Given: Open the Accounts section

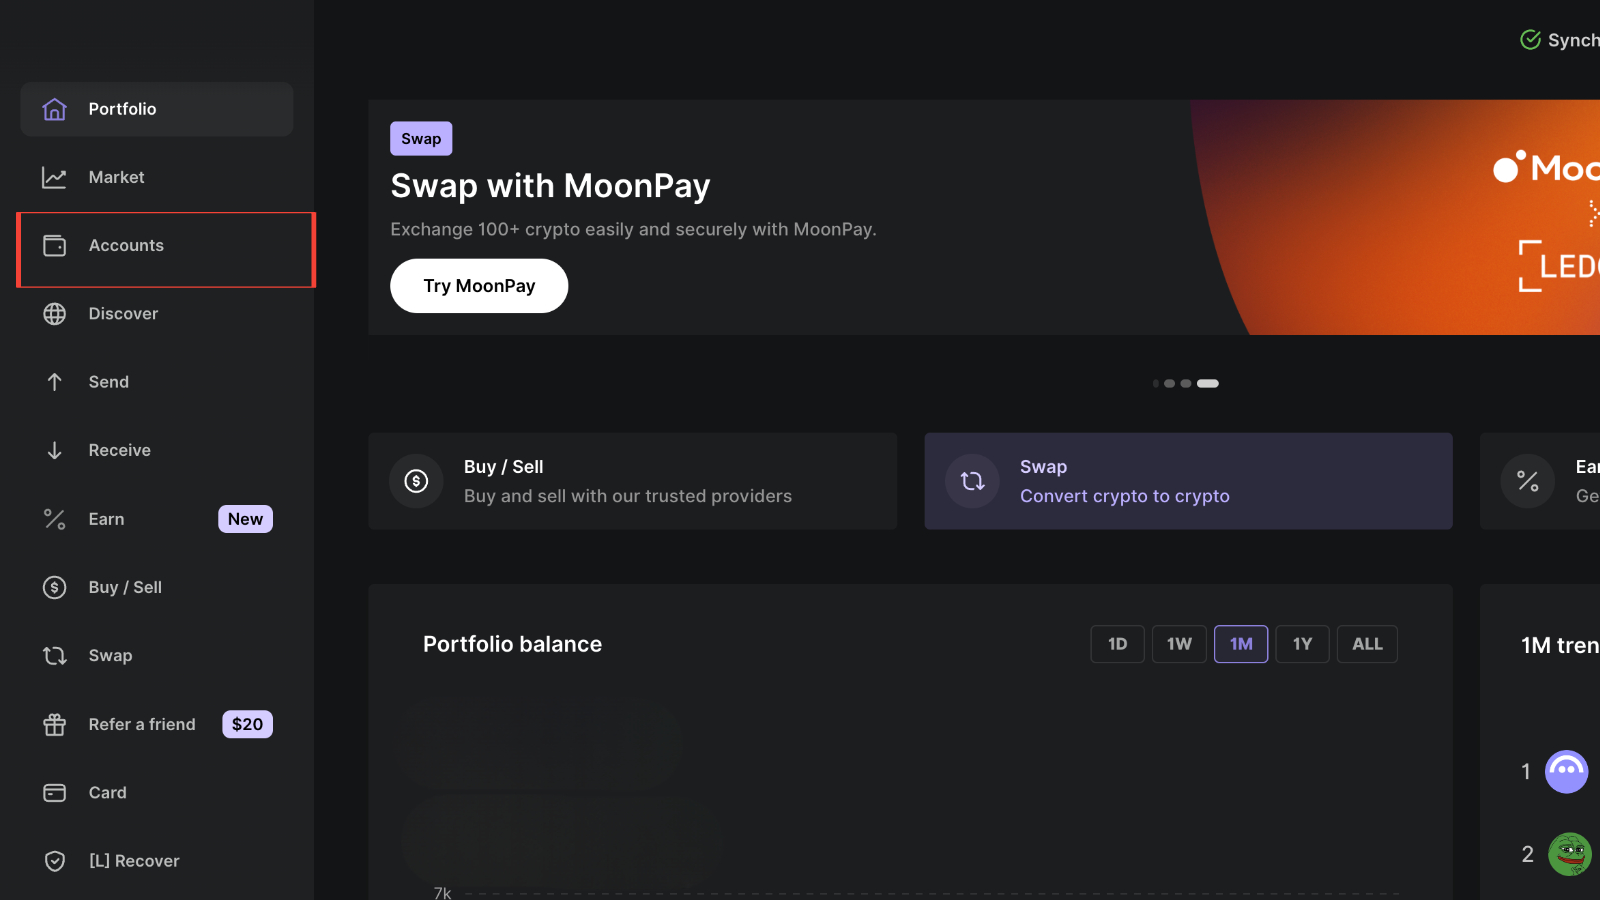Looking at the screenshot, I should (126, 245).
